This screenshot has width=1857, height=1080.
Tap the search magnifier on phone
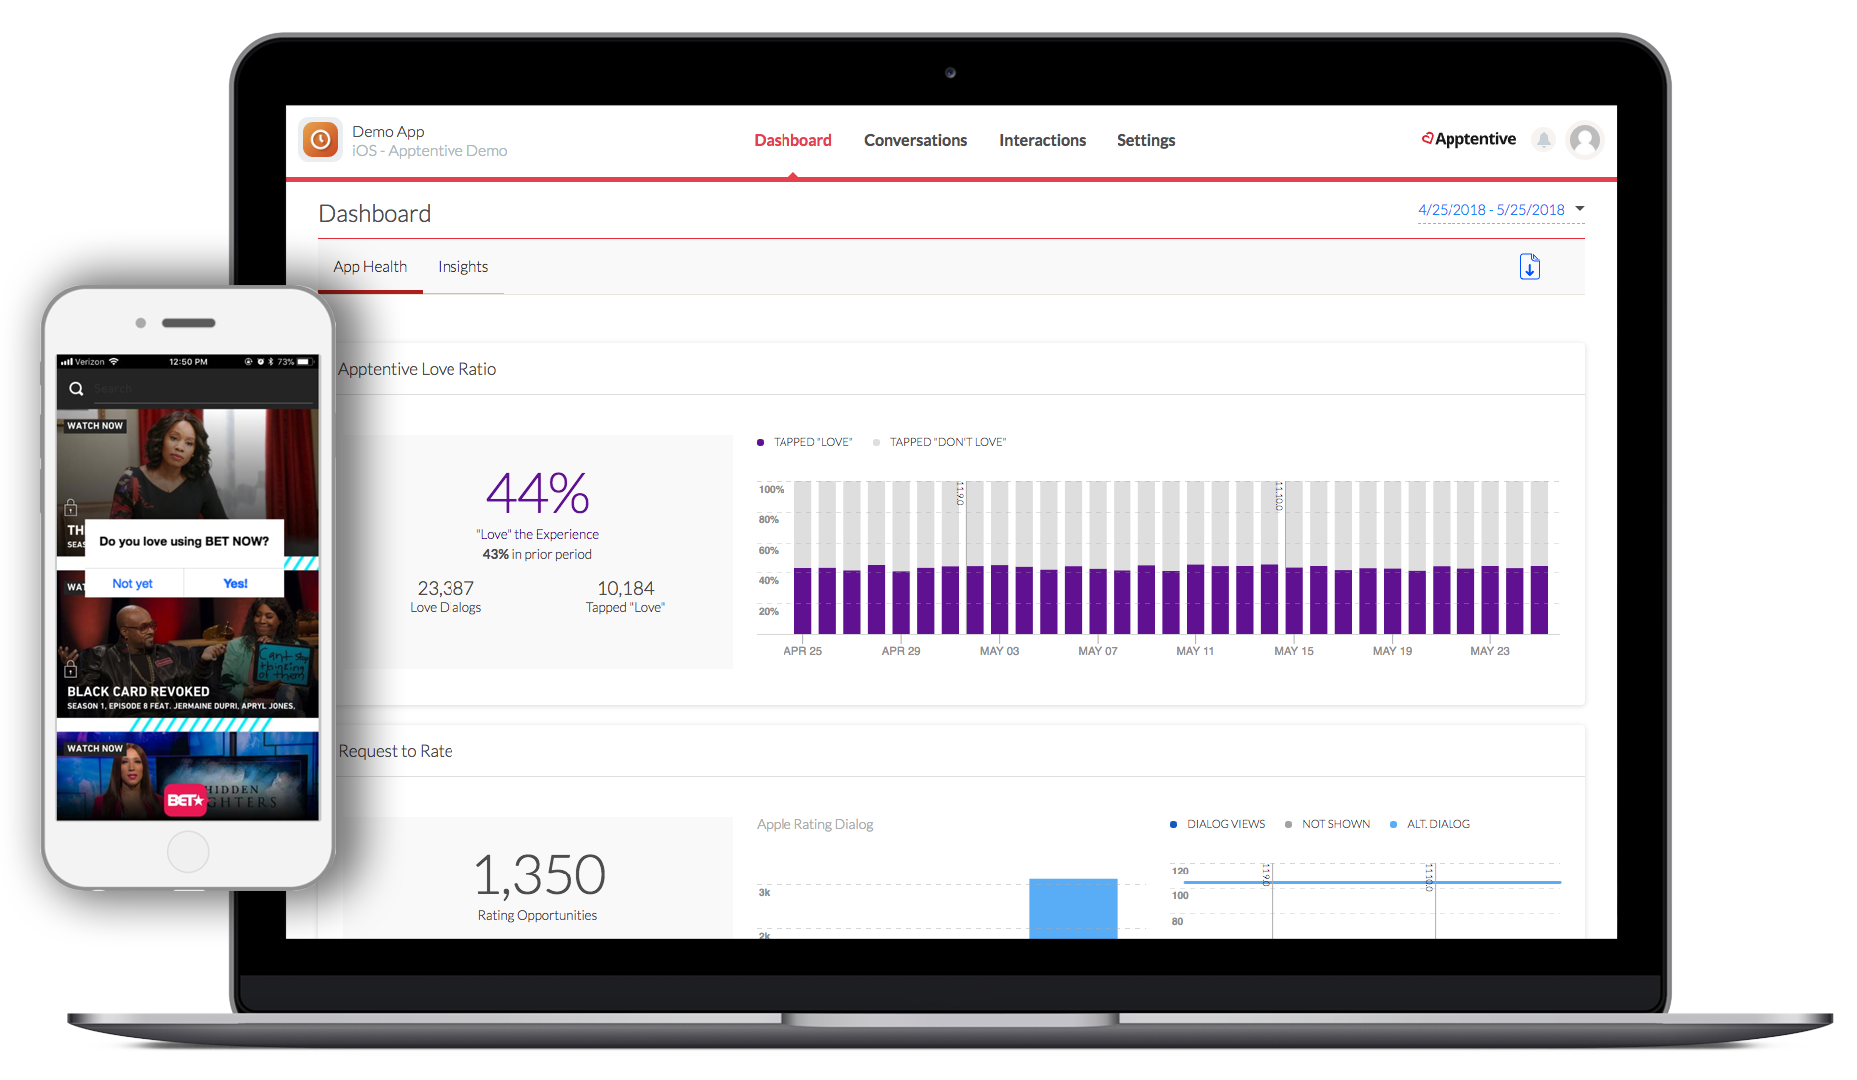(x=76, y=389)
